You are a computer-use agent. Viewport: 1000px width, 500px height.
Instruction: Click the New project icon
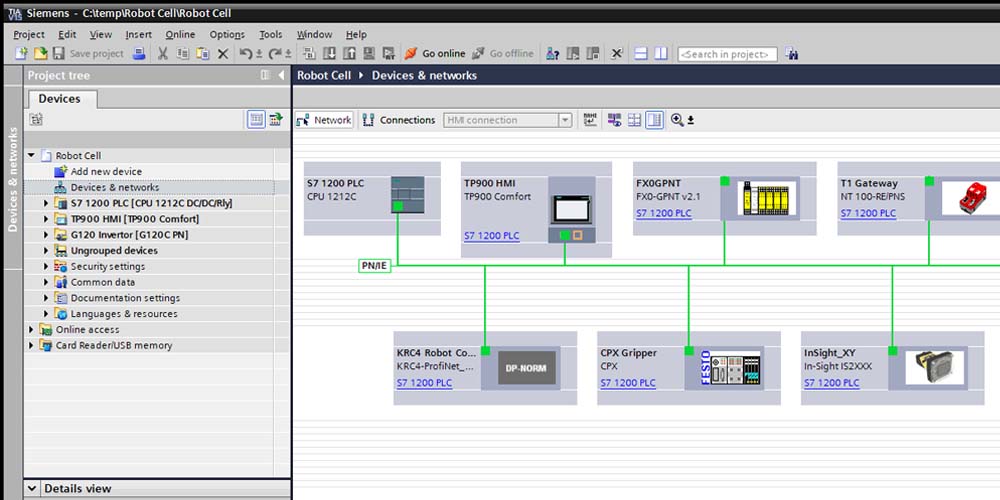point(21,54)
